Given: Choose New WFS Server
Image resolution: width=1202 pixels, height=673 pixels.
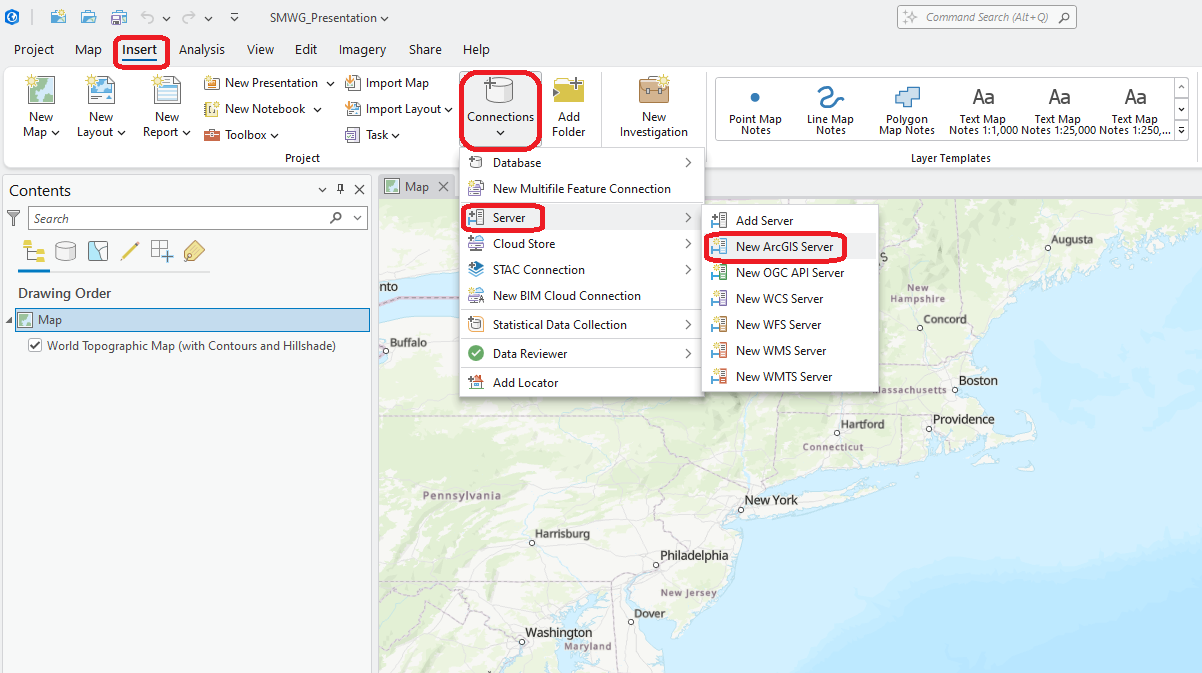Looking at the screenshot, I should [790, 325].
